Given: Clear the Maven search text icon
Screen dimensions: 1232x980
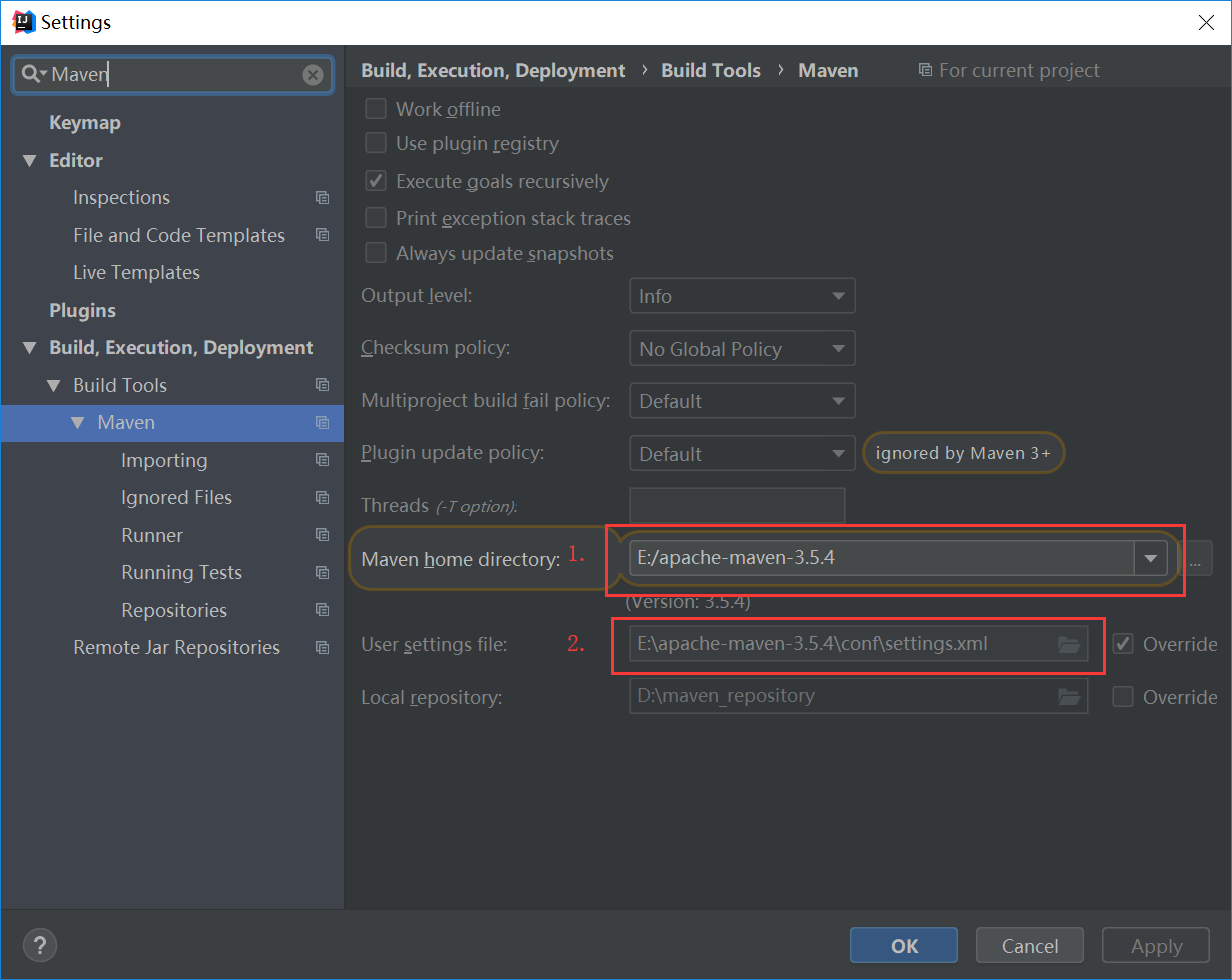Looking at the screenshot, I should coord(313,75).
